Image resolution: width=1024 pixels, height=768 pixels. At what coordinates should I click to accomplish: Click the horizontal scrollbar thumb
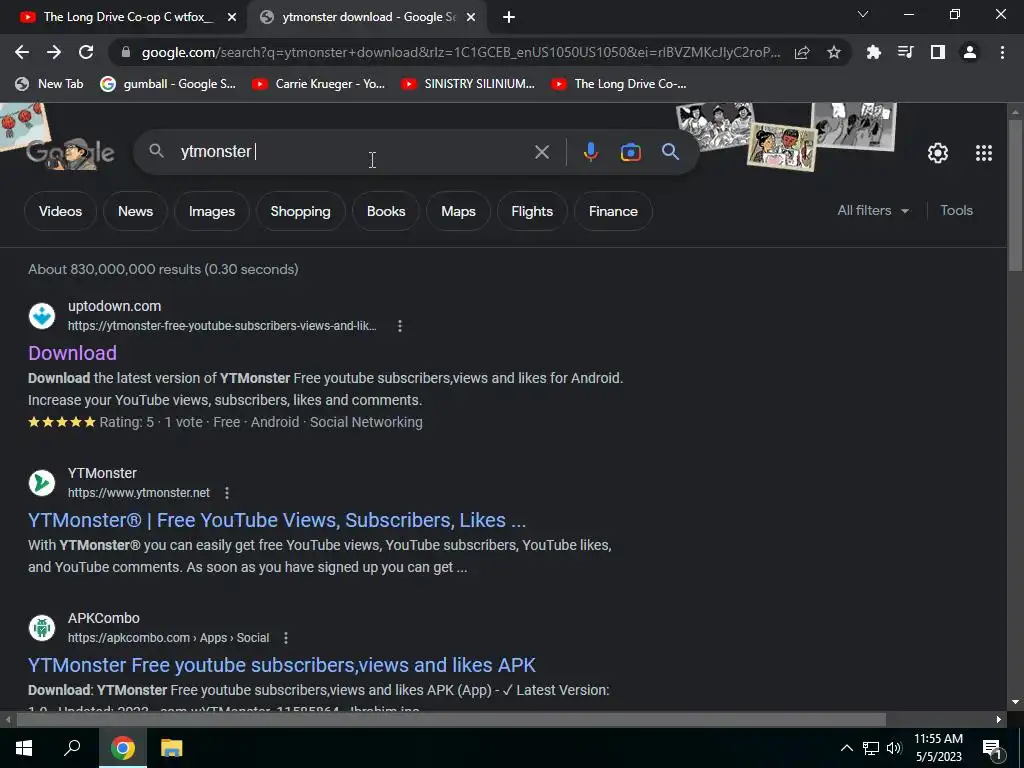[451, 720]
